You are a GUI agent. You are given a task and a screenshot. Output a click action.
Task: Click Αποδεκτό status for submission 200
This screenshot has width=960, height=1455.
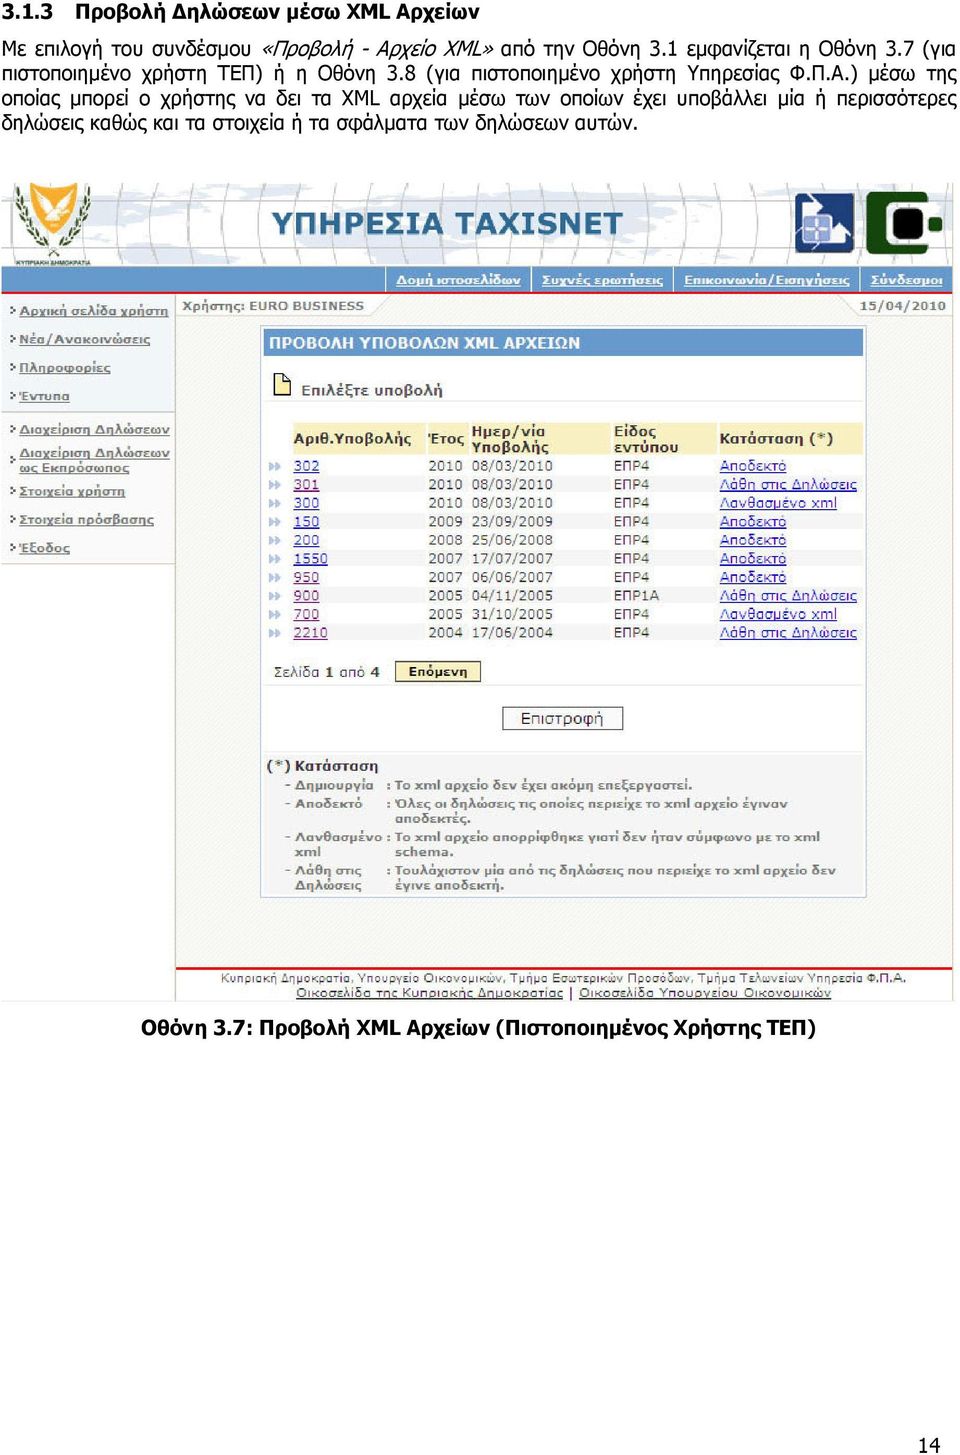[753, 540]
